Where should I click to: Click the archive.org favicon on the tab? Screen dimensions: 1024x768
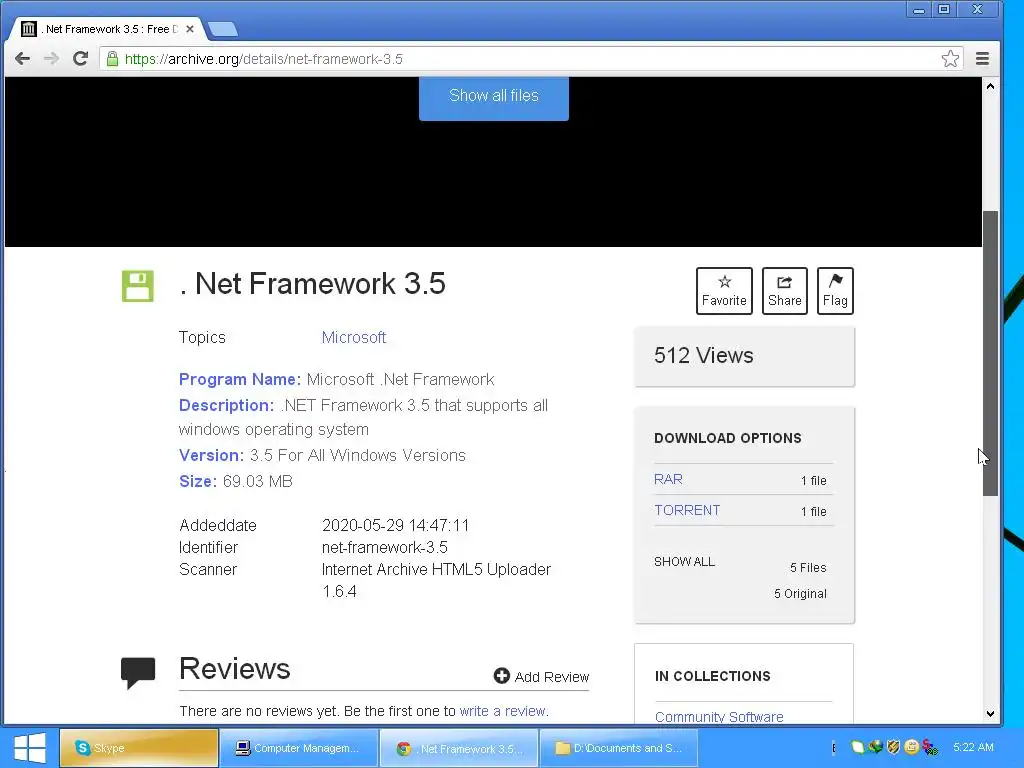coord(28,29)
